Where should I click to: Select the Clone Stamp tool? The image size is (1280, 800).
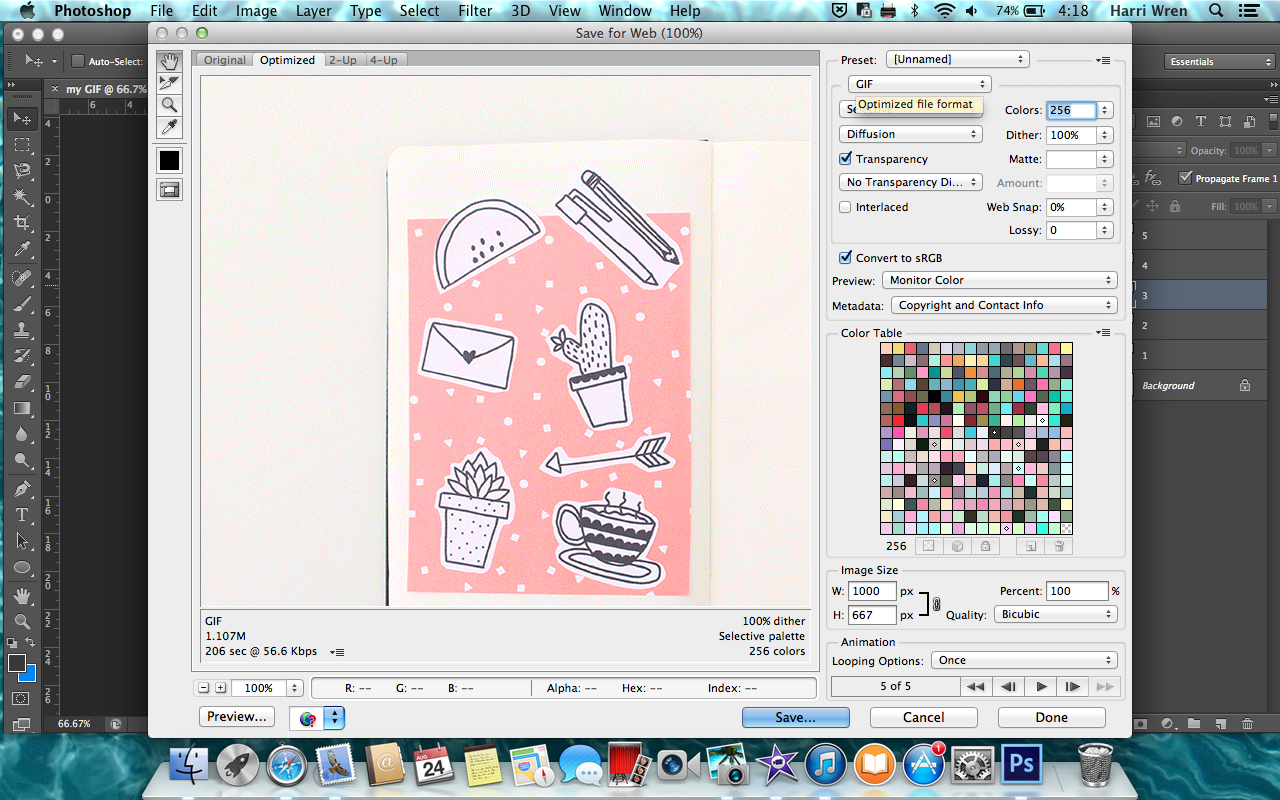tap(21, 330)
